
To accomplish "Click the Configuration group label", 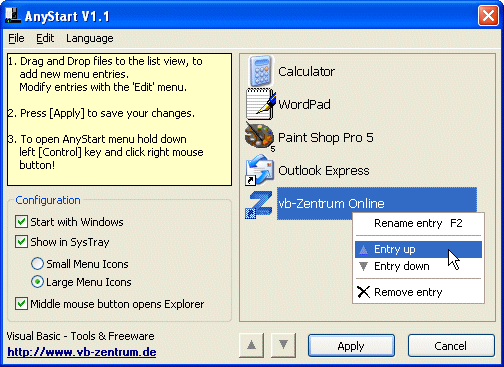I will [x=48, y=200].
